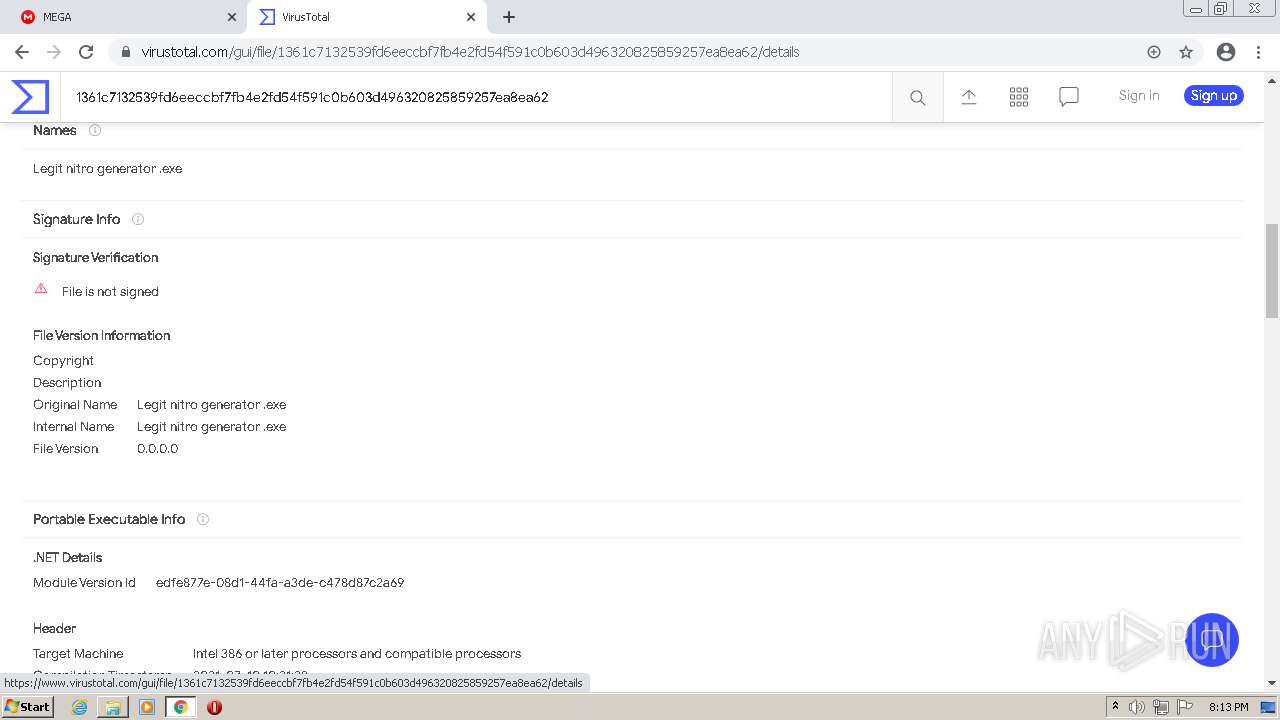
Task: Click the scrollbar up arrow
Action: [1272, 80]
